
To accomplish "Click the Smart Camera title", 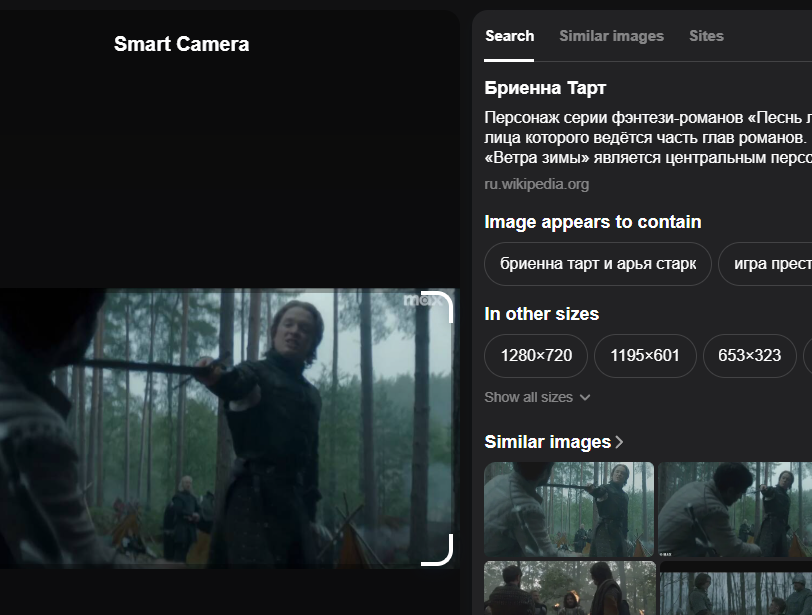I will tap(181, 44).
